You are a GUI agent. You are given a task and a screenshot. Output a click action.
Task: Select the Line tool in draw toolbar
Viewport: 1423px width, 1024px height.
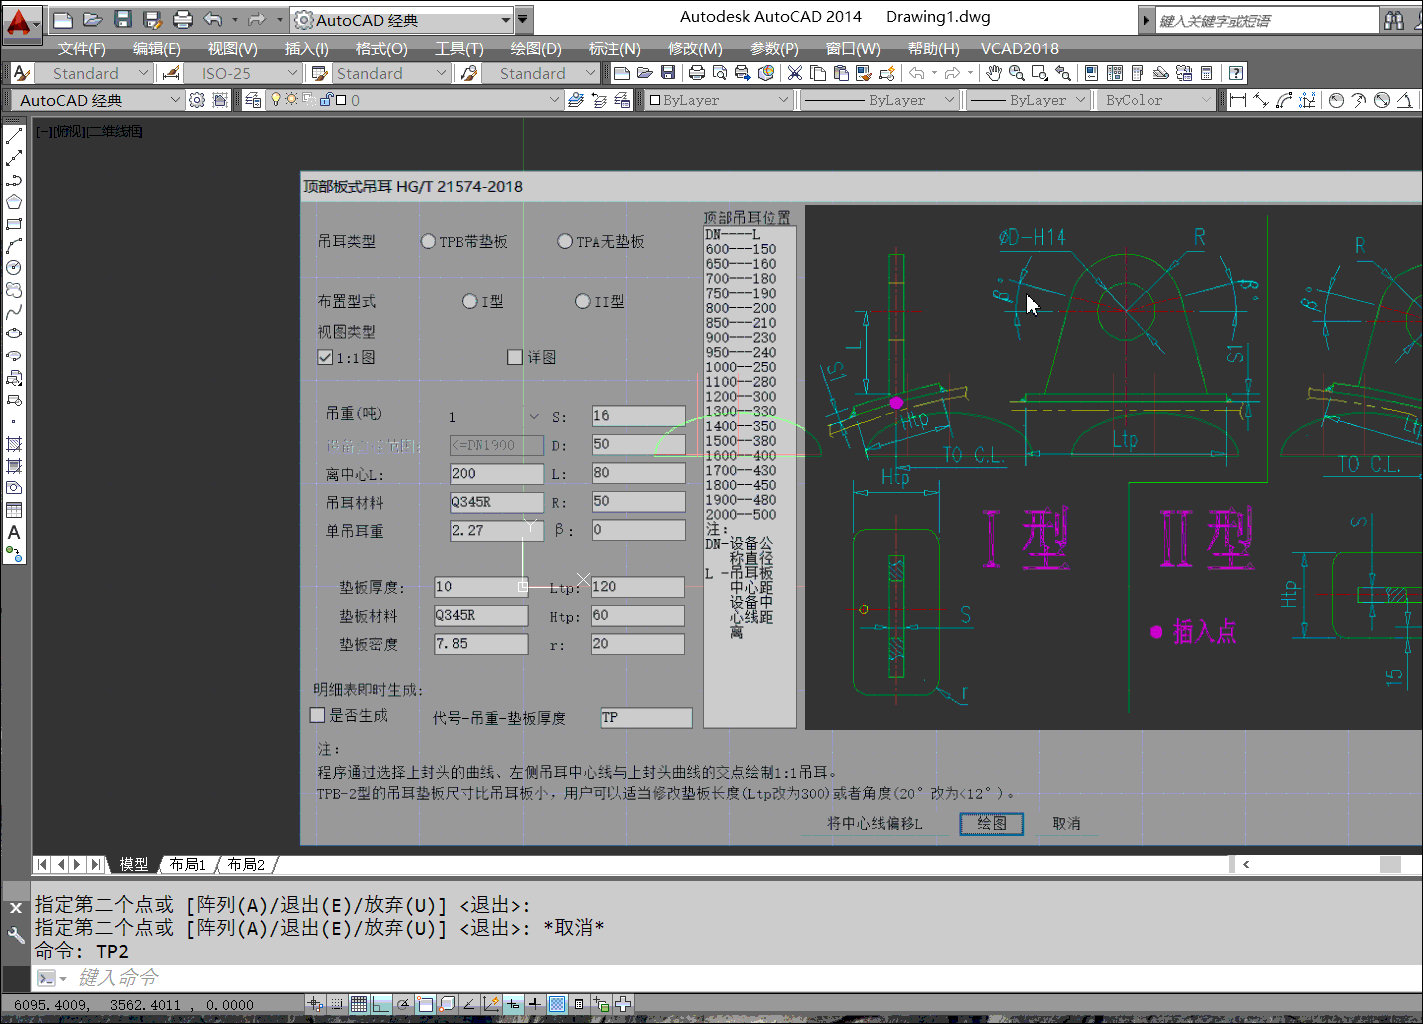click(14, 136)
